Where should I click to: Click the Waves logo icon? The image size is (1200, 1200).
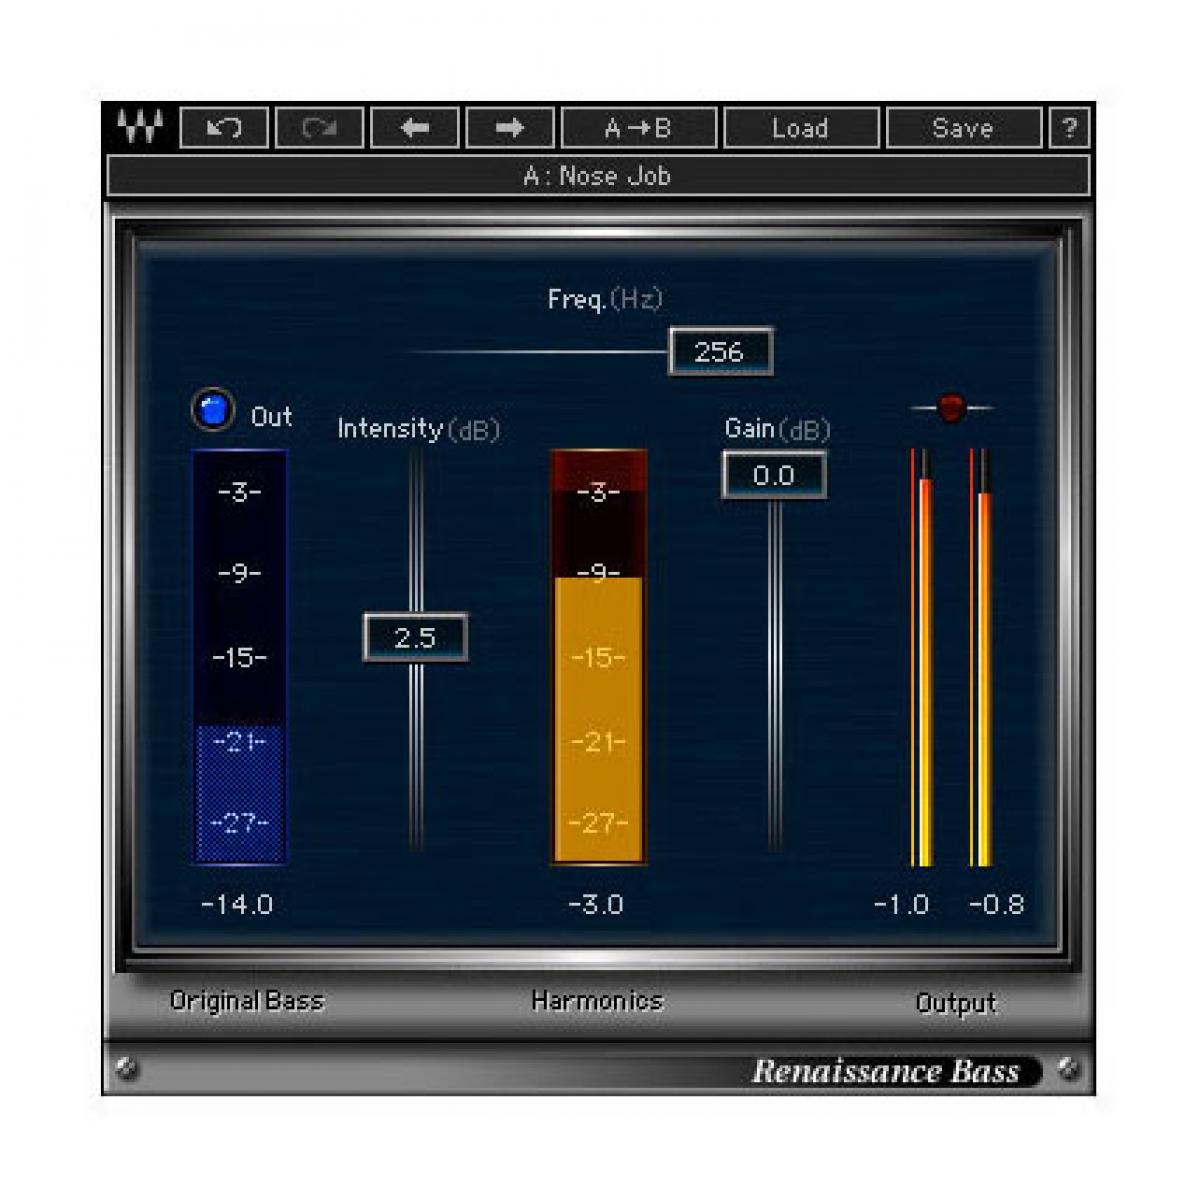[140, 127]
